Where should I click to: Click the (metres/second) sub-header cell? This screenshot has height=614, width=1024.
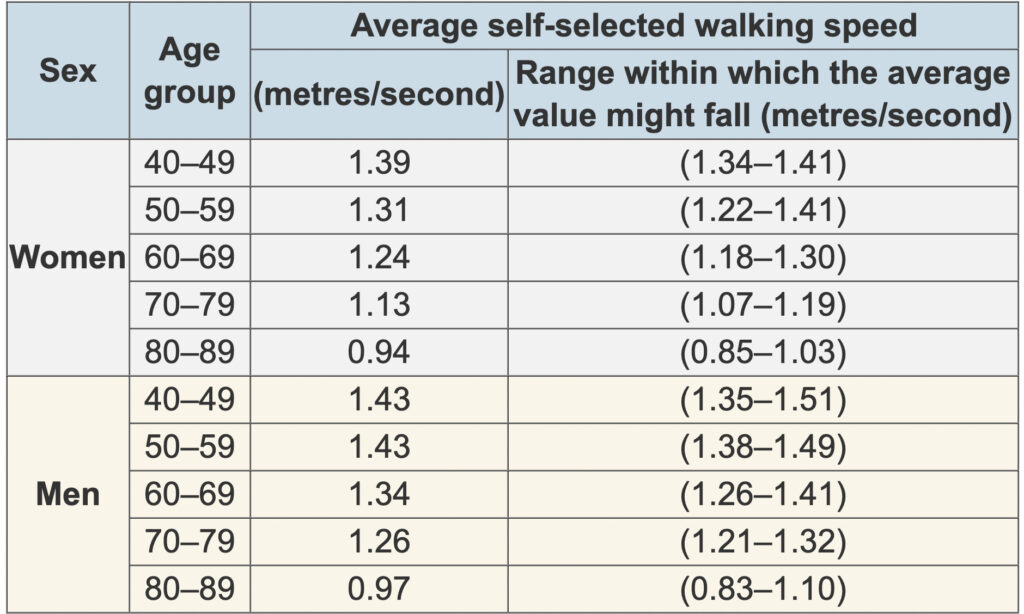pos(379,94)
